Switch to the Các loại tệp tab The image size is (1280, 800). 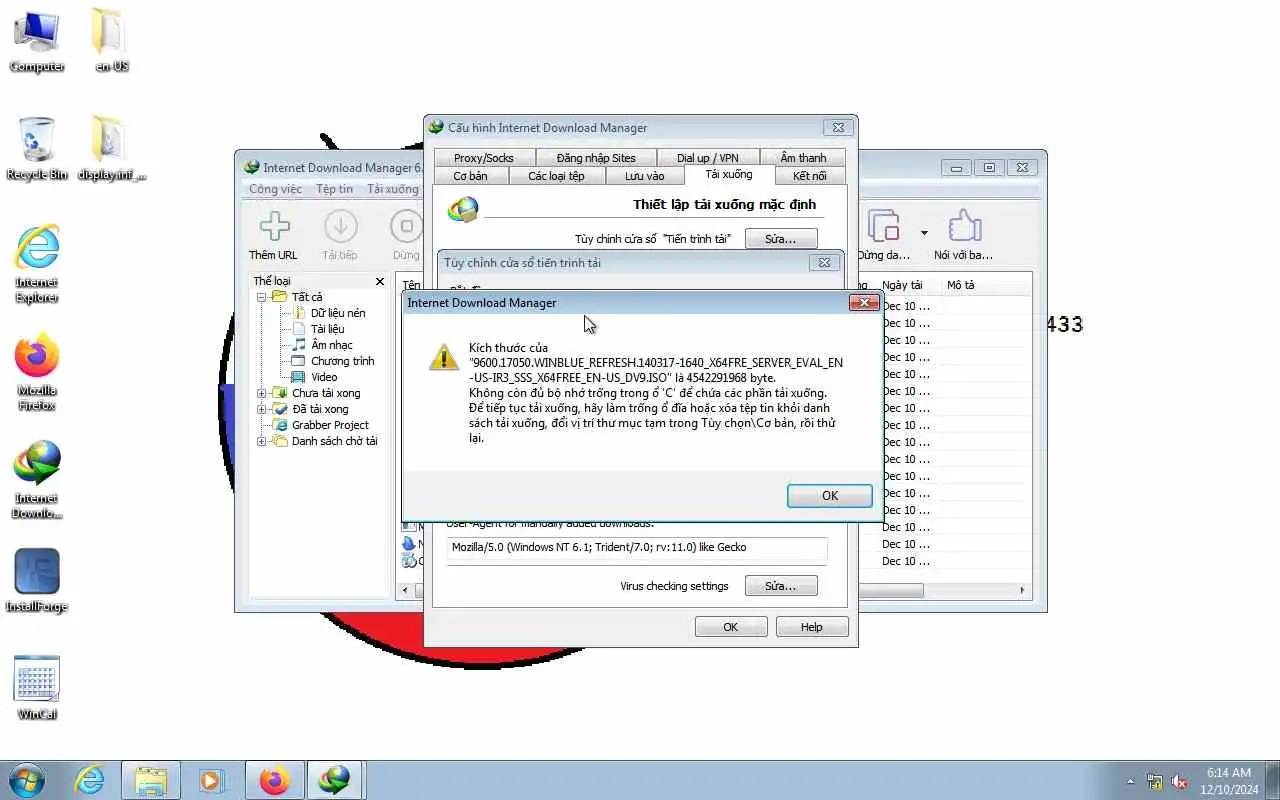(556, 176)
